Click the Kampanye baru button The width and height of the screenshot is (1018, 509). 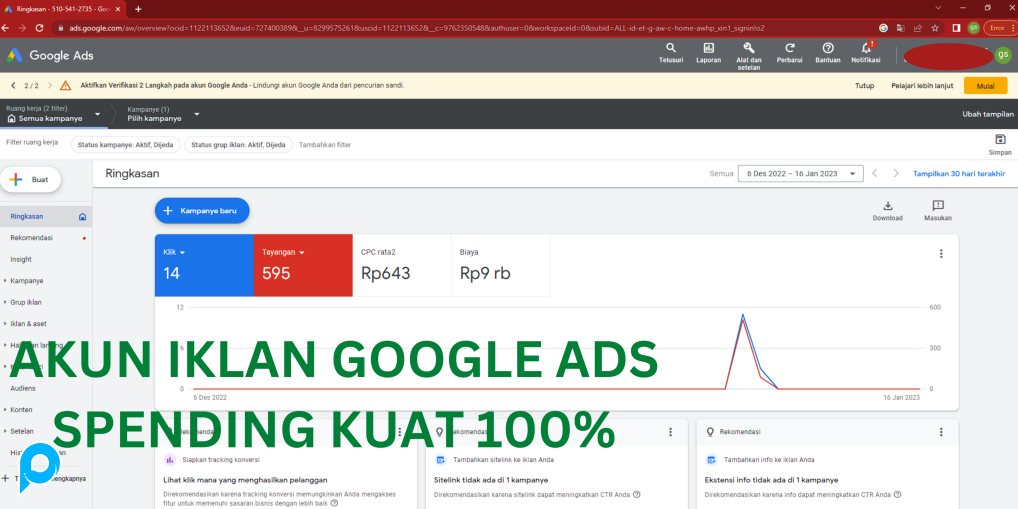click(x=202, y=211)
